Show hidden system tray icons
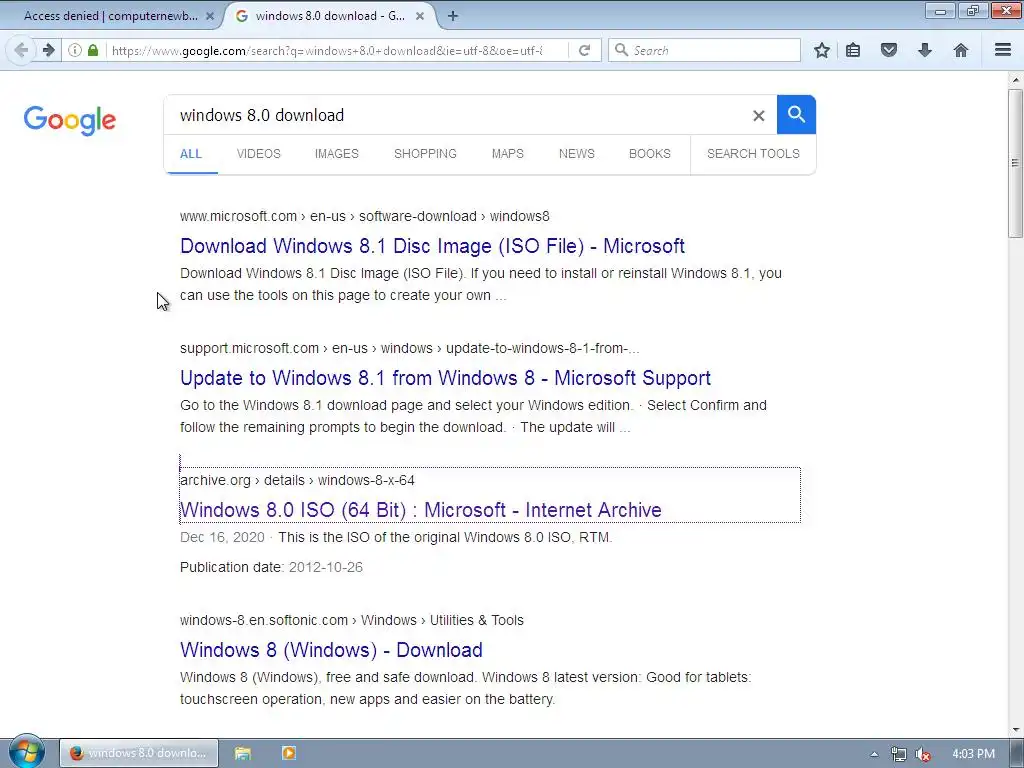 pyautogui.click(x=874, y=754)
